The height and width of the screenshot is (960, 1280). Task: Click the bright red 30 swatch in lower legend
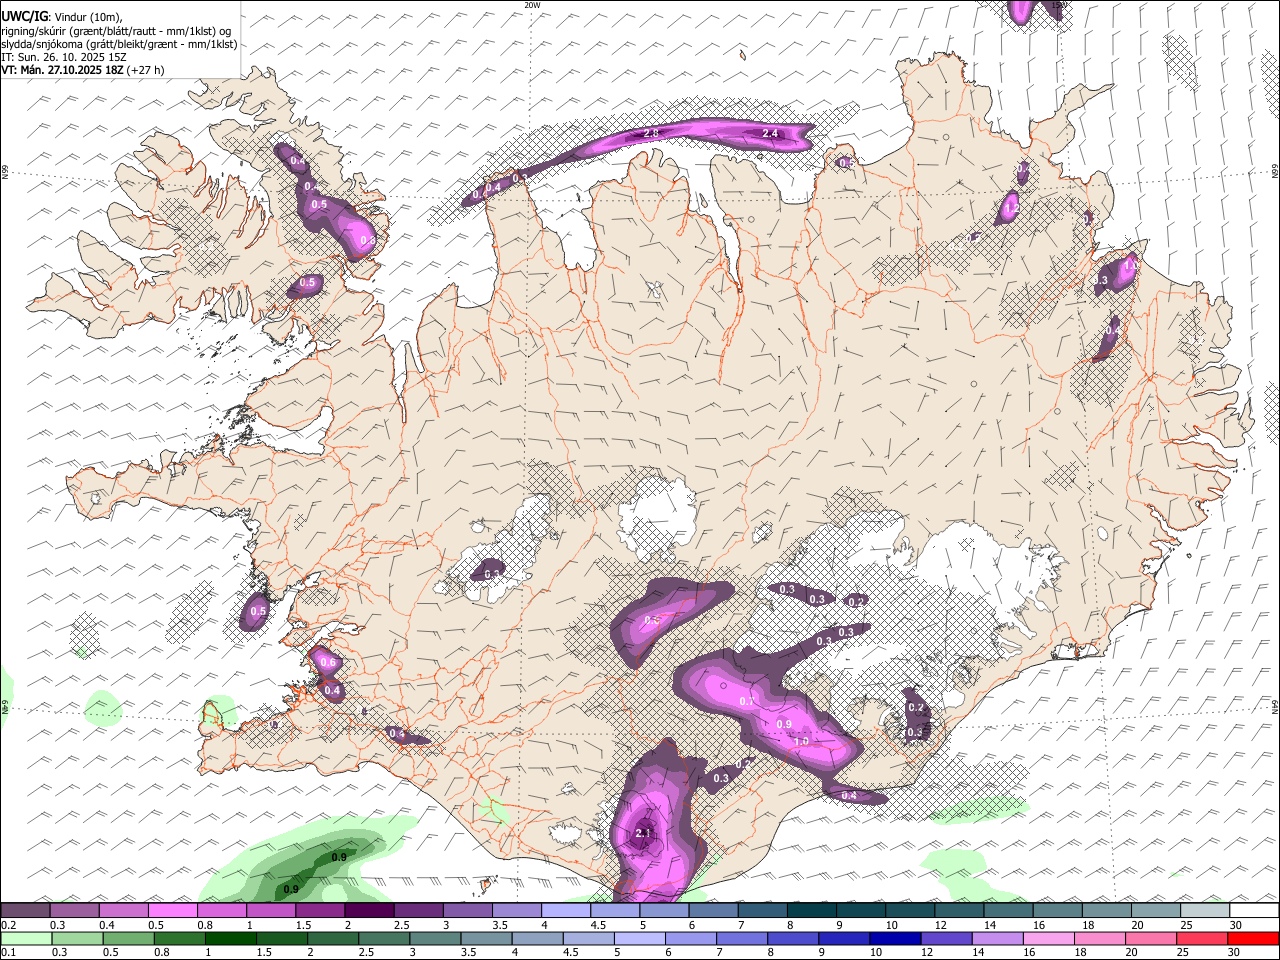[x=1254, y=938]
